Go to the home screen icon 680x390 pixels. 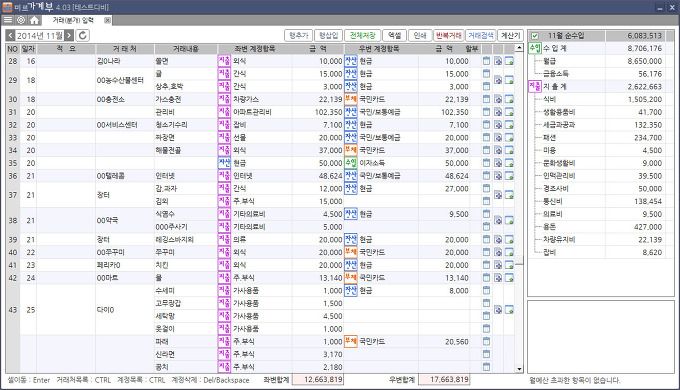[x=35, y=20]
